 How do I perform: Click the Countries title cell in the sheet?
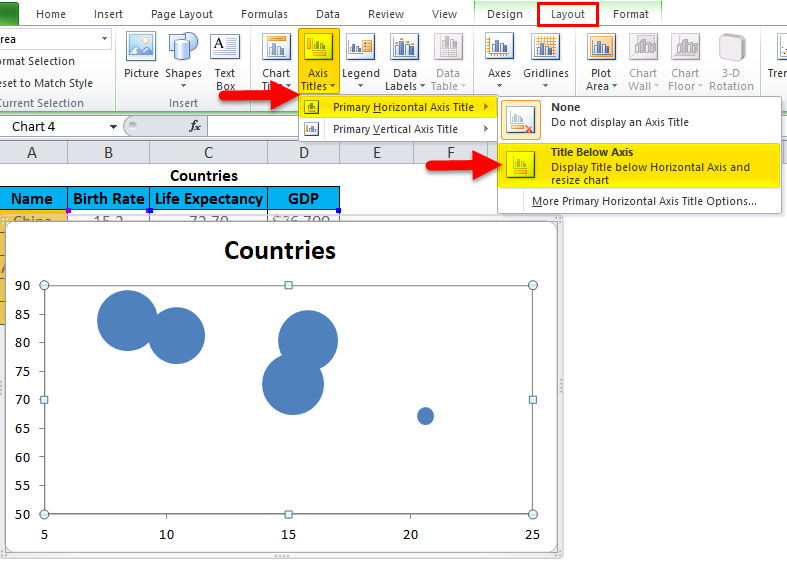point(204,176)
